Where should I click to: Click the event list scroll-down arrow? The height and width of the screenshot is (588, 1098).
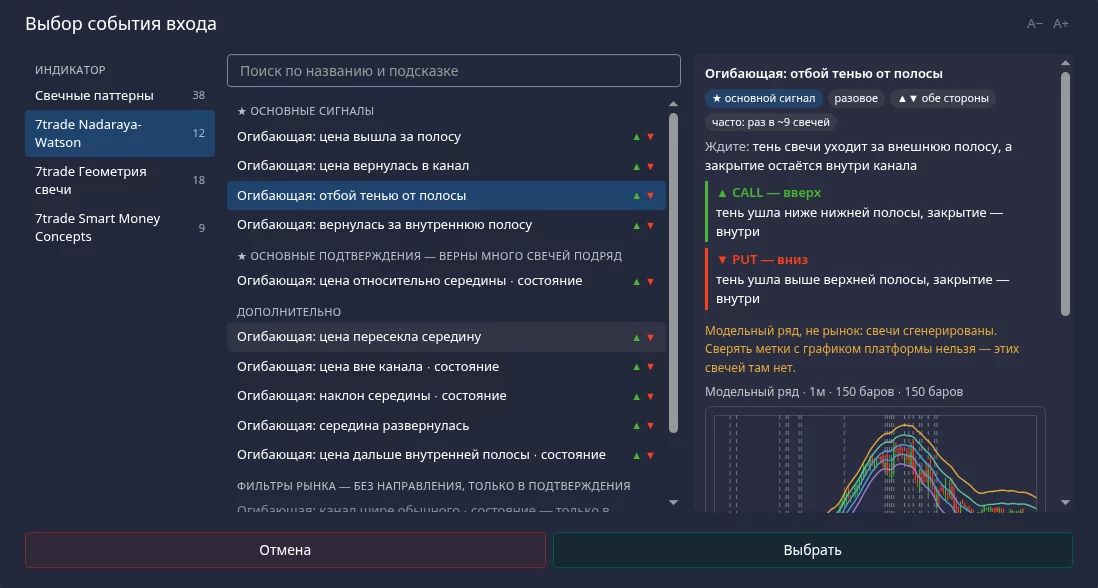pyautogui.click(x=674, y=502)
